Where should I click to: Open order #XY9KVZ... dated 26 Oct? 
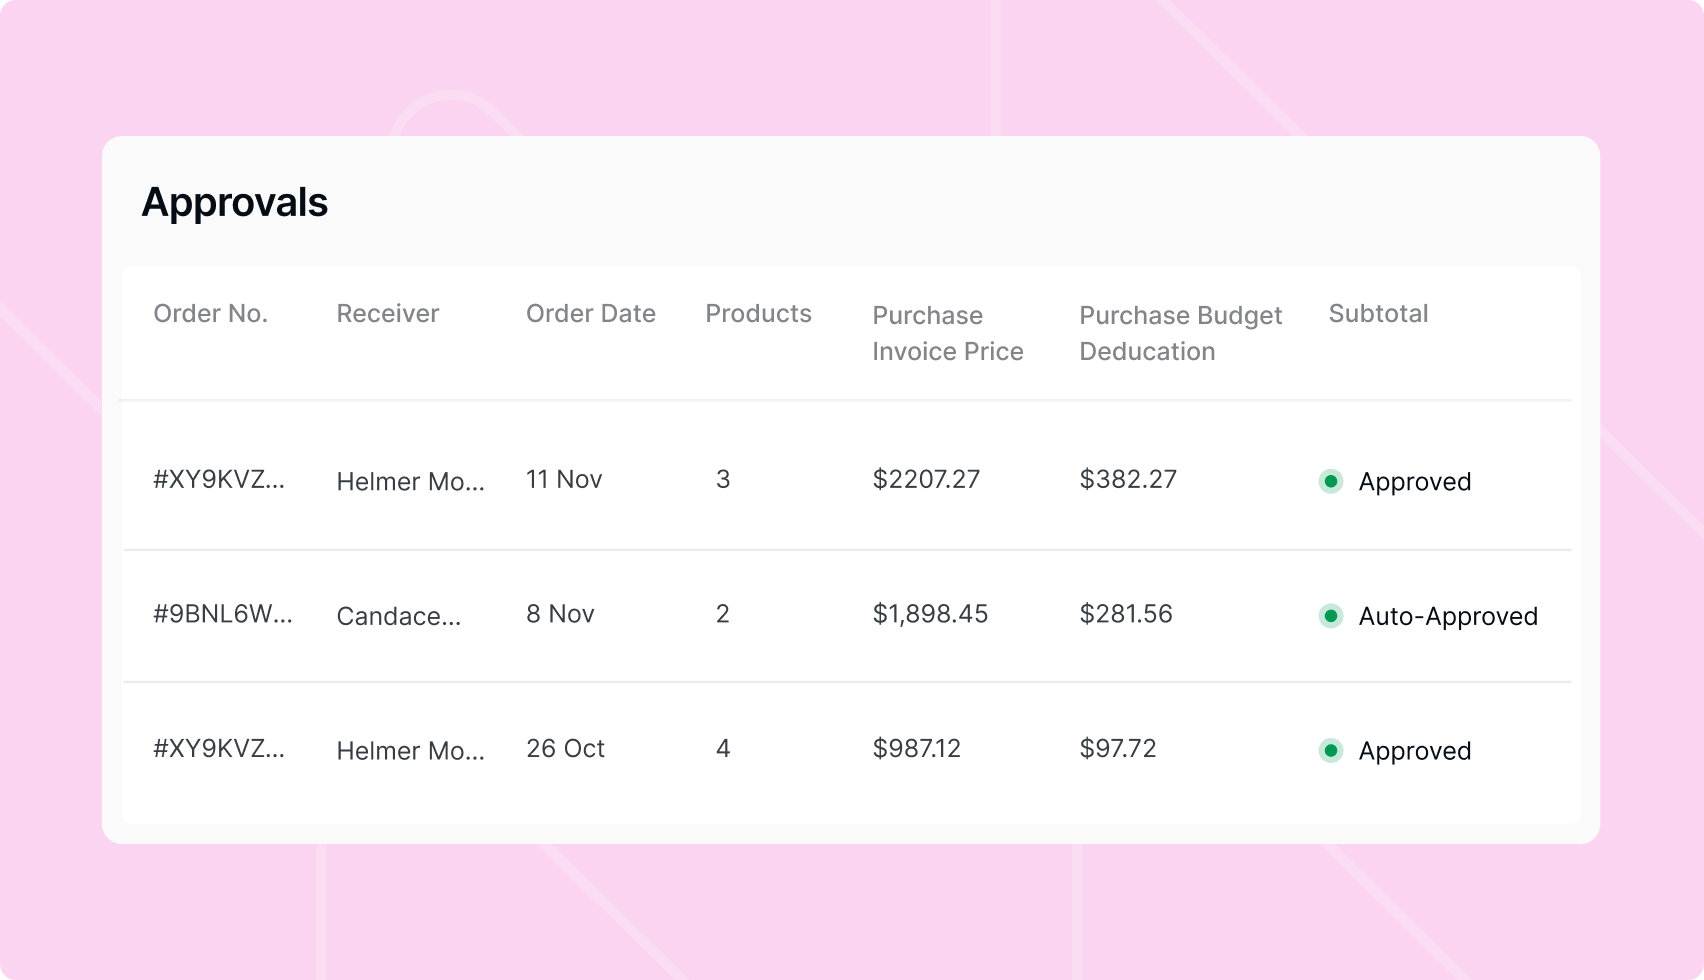(219, 749)
